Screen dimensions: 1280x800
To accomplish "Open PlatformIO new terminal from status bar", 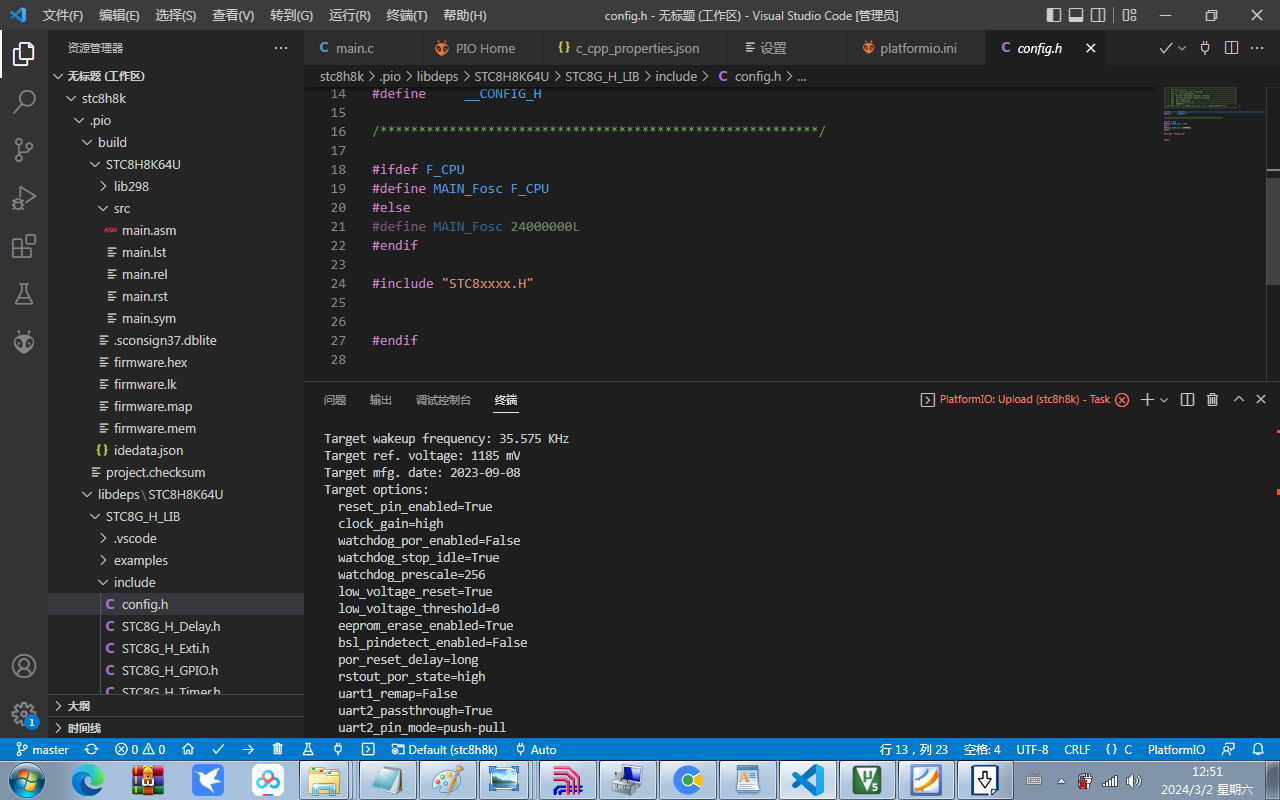I will [x=368, y=749].
